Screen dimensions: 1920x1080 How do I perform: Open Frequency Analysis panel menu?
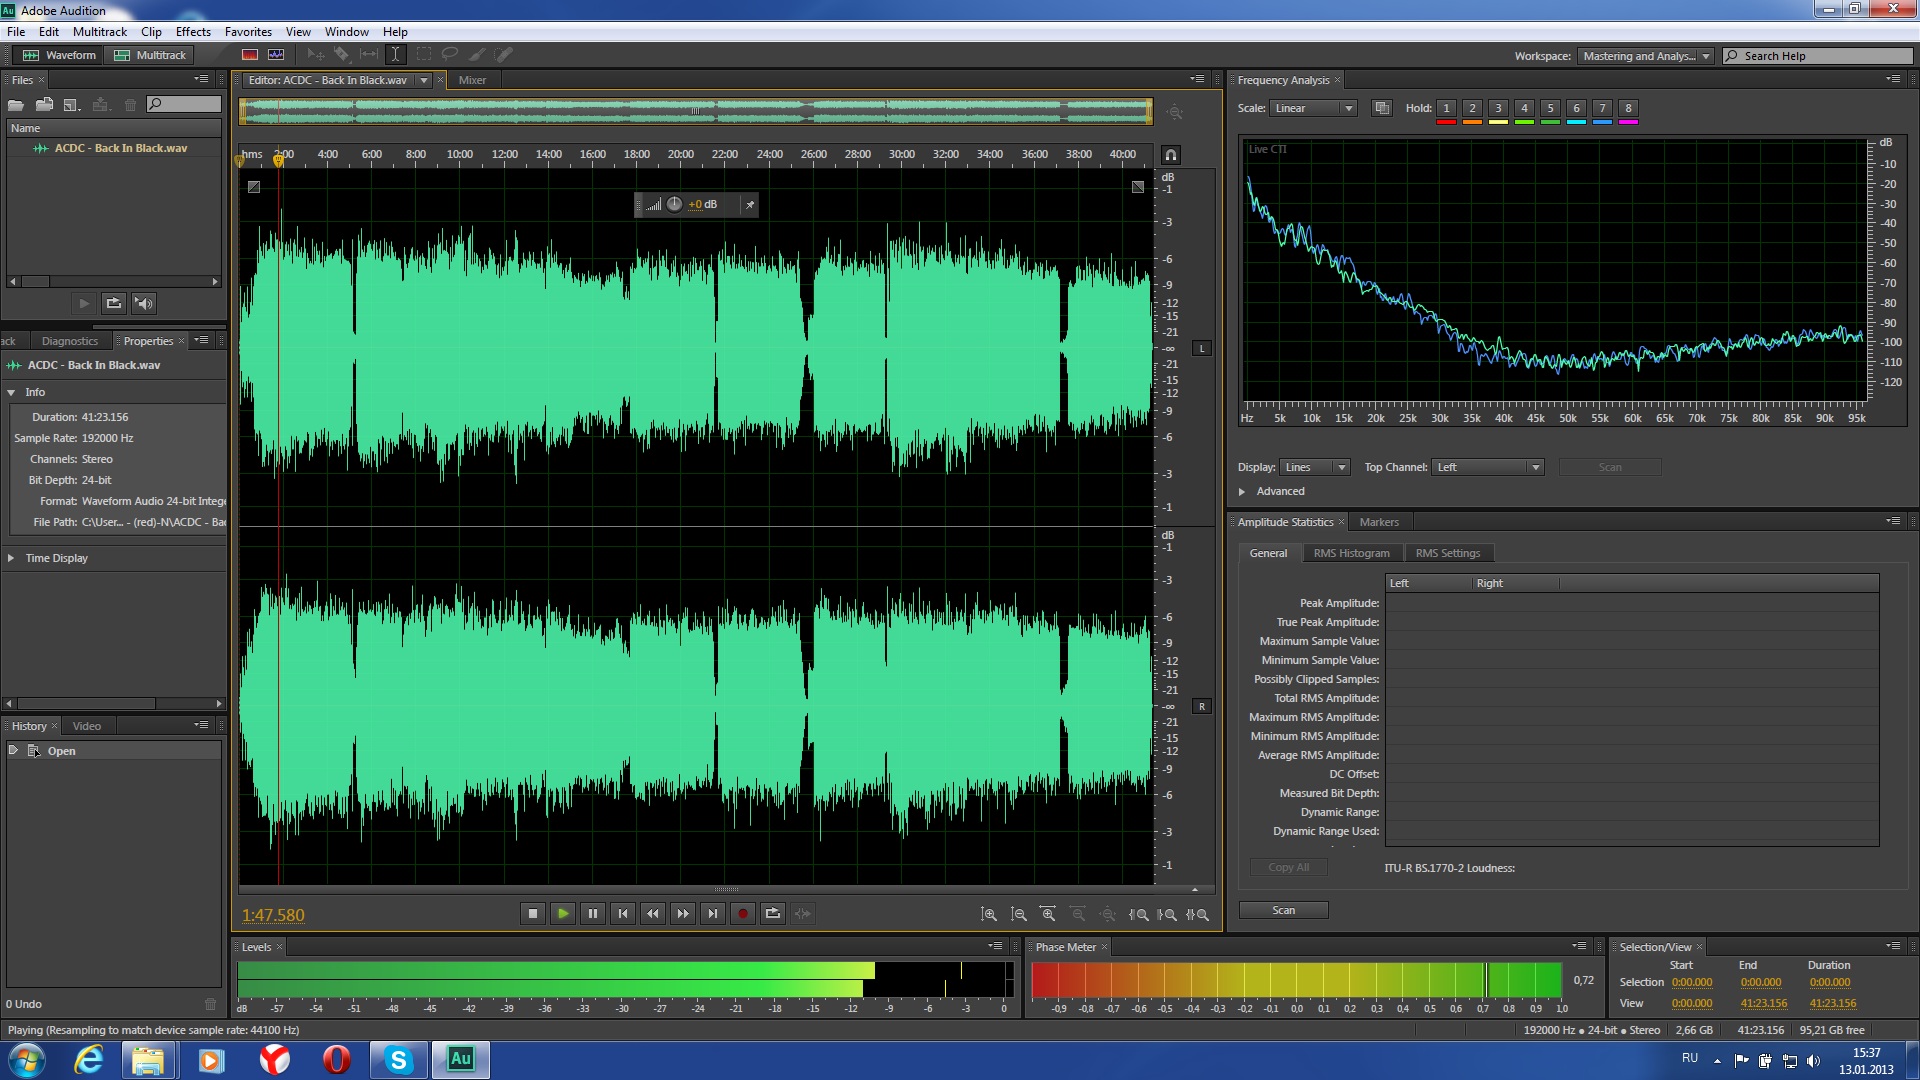point(1892,80)
